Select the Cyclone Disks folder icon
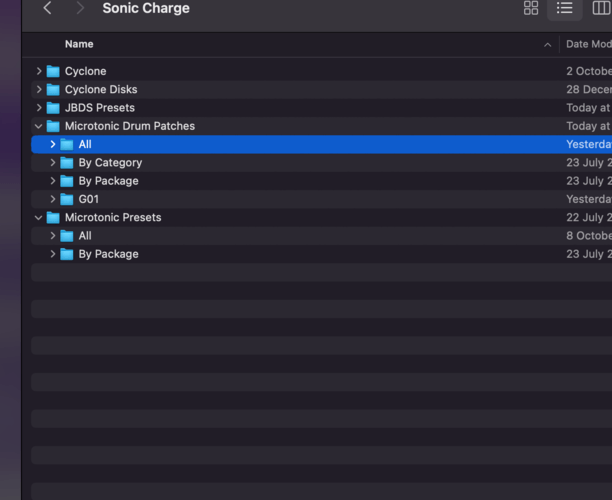 click(53, 89)
